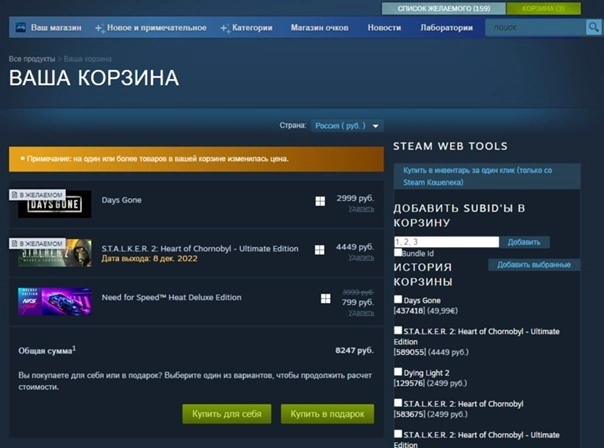Open the Страна country dropdown
604x448 pixels.
point(347,126)
